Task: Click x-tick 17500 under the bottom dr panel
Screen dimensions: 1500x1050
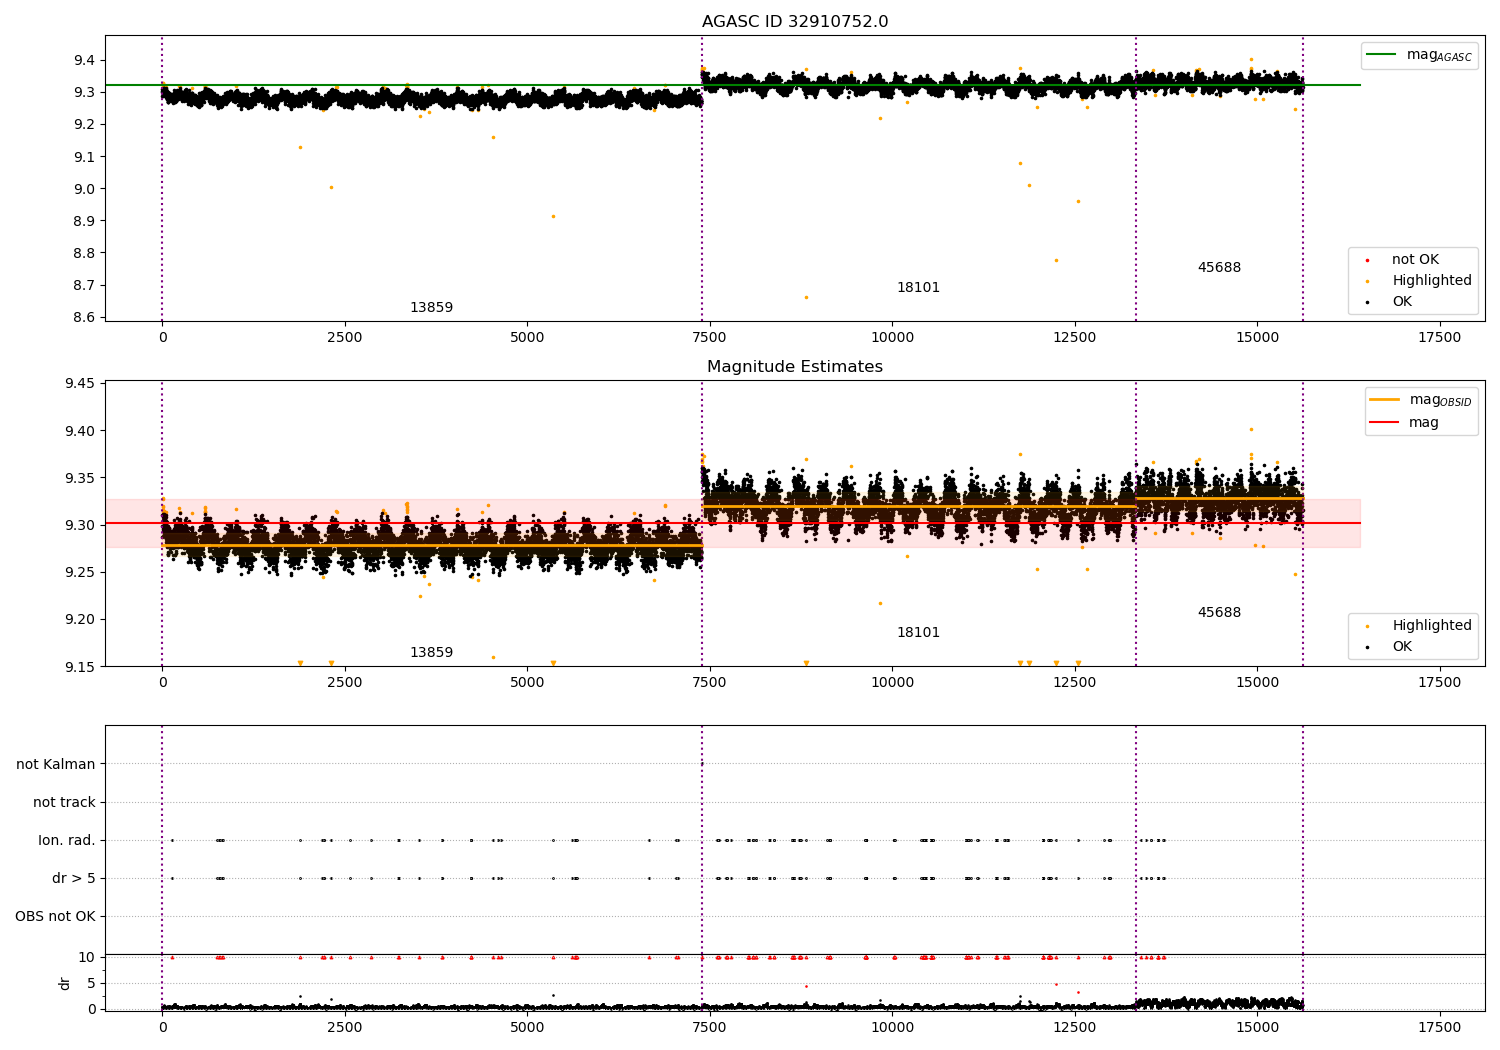Action: coord(1440,1028)
